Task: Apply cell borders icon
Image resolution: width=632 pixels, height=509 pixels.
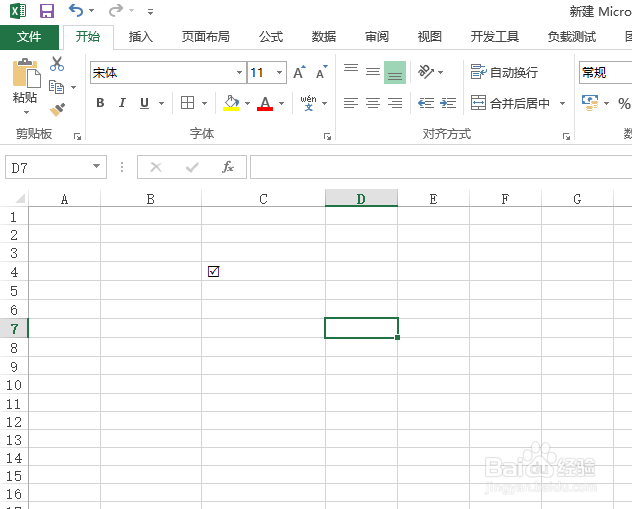Action: coord(187,103)
